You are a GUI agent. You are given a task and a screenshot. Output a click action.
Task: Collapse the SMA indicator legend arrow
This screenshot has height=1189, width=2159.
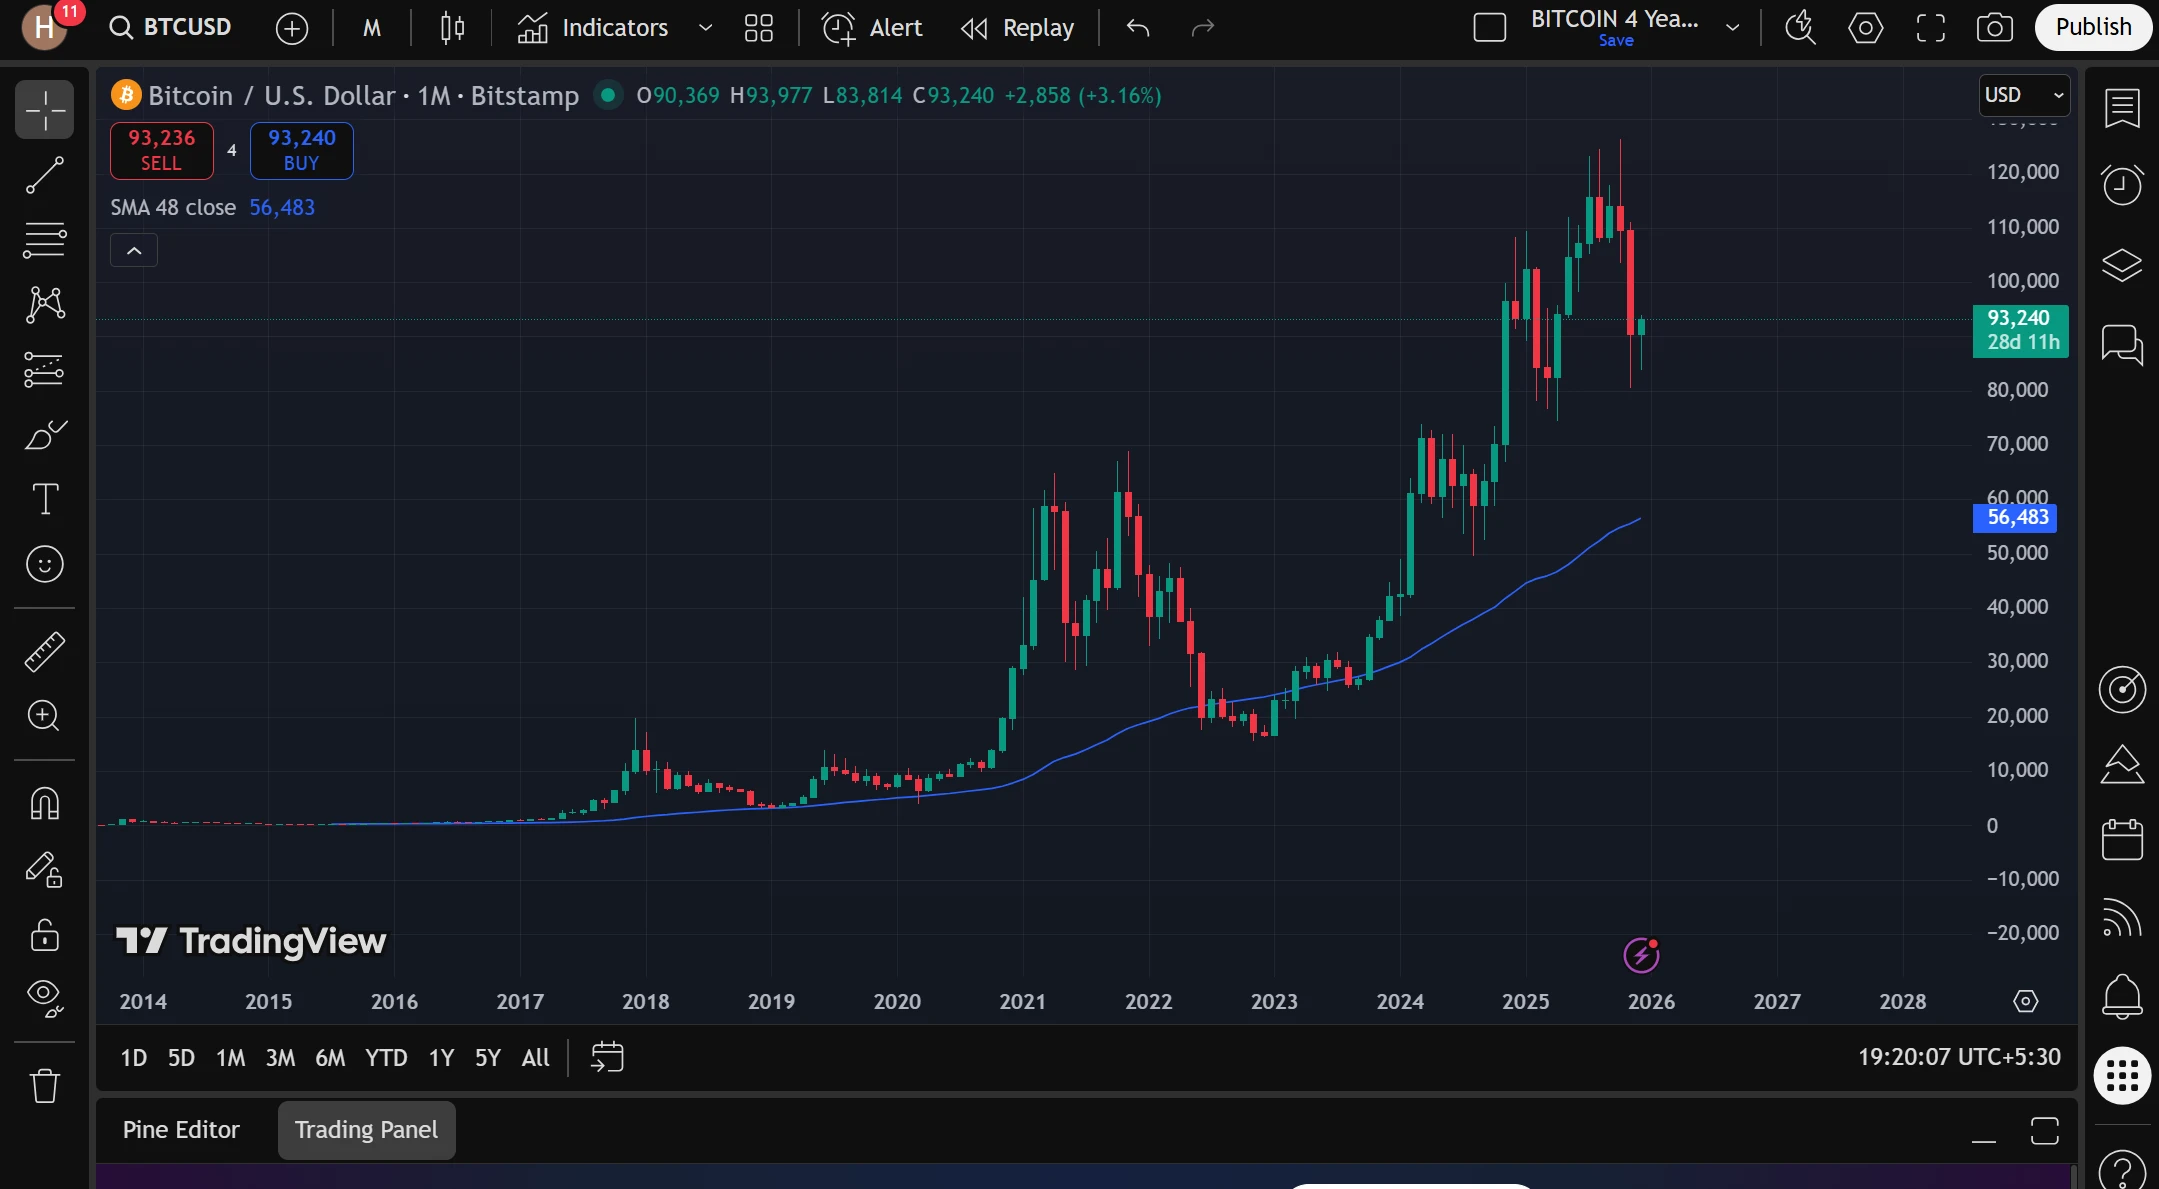(x=133, y=249)
